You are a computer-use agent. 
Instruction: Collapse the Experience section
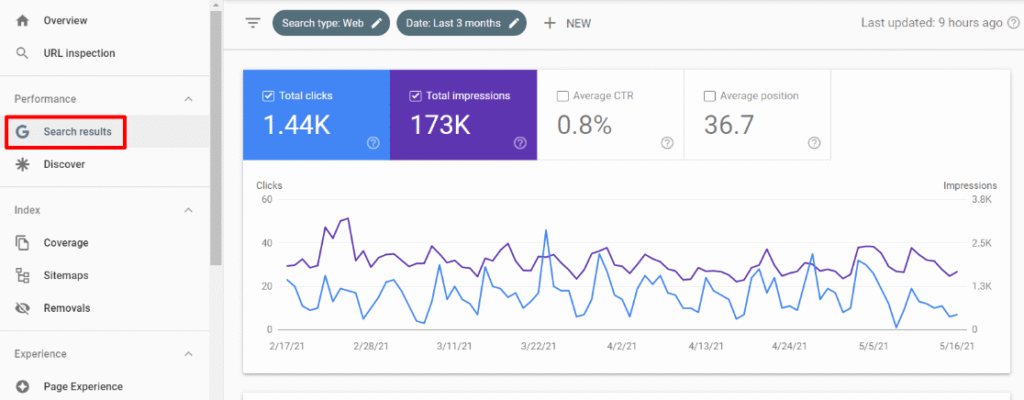point(189,354)
